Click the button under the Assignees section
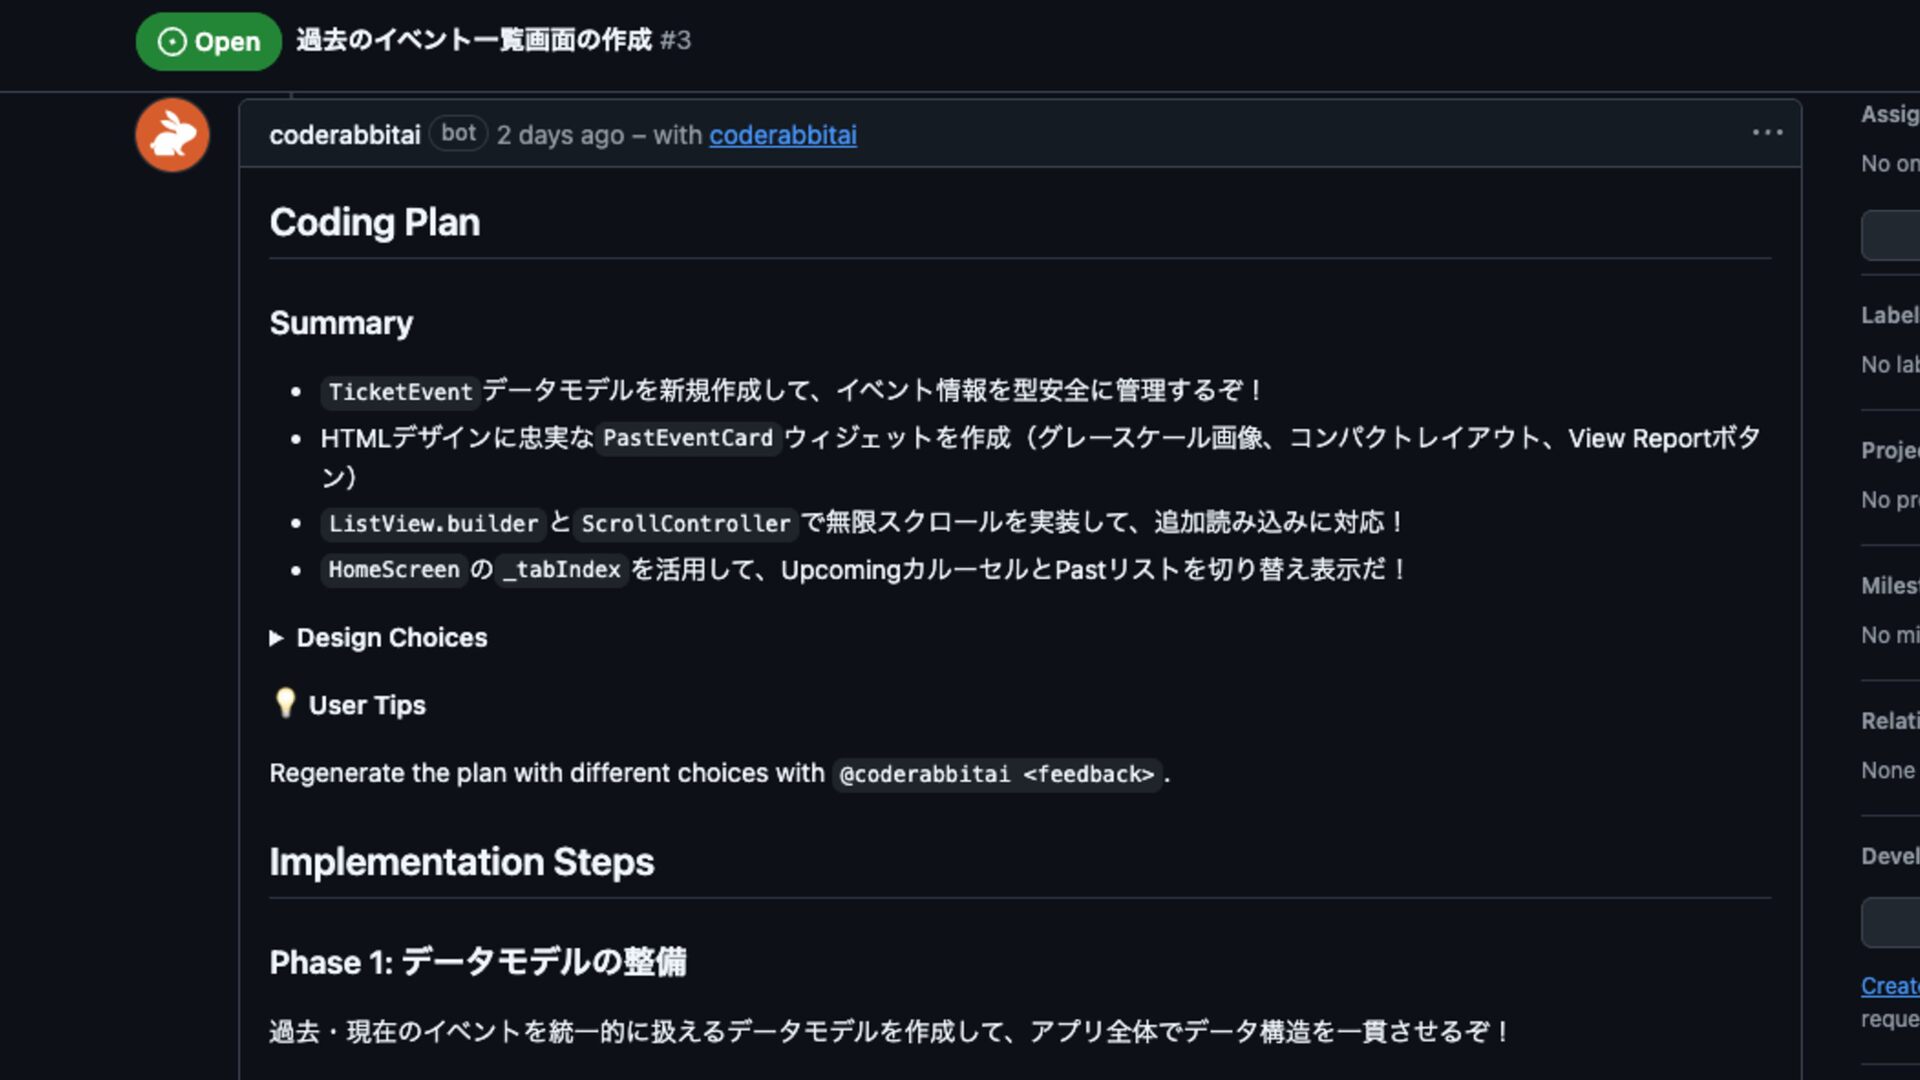Image resolution: width=1920 pixels, height=1080 pixels. (1892, 235)
